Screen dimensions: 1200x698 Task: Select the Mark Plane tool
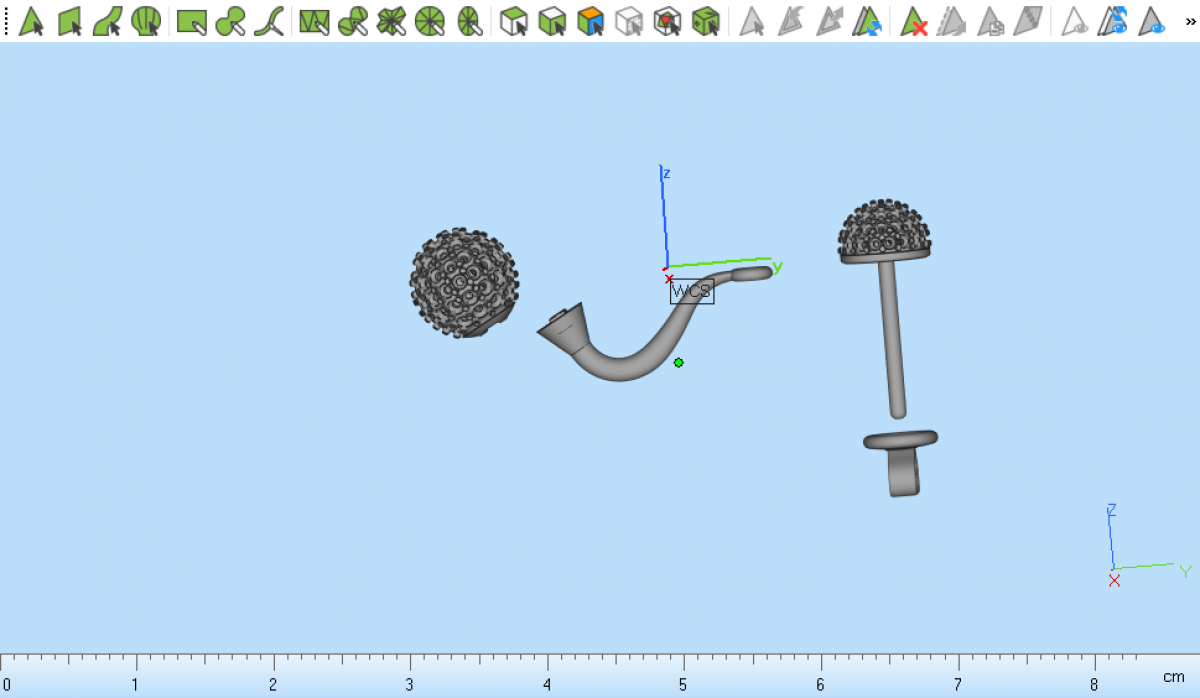(69, 20)
